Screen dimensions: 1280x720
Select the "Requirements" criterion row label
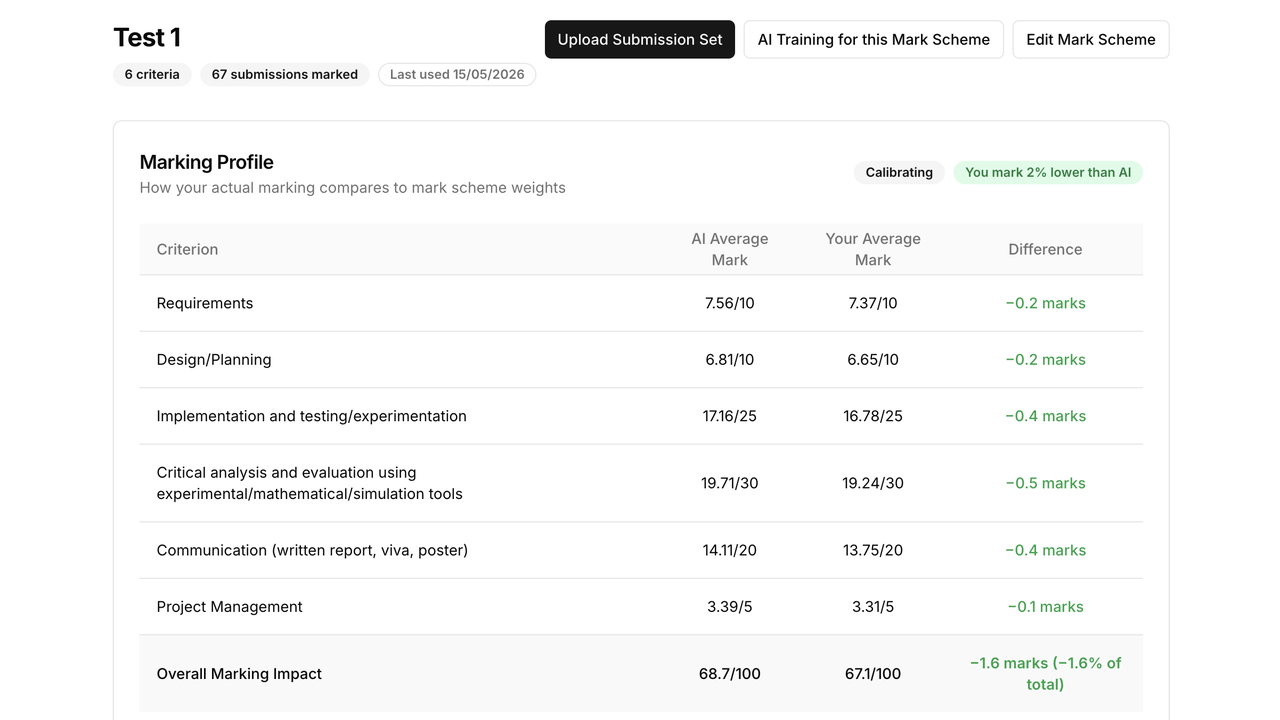pos(205,304)
